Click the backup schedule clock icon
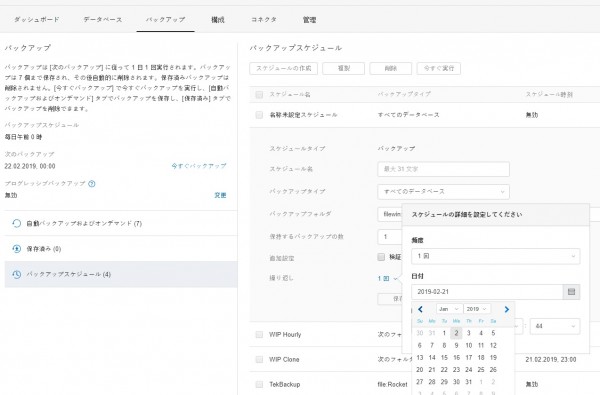600x395 pixels. (16, 274)
